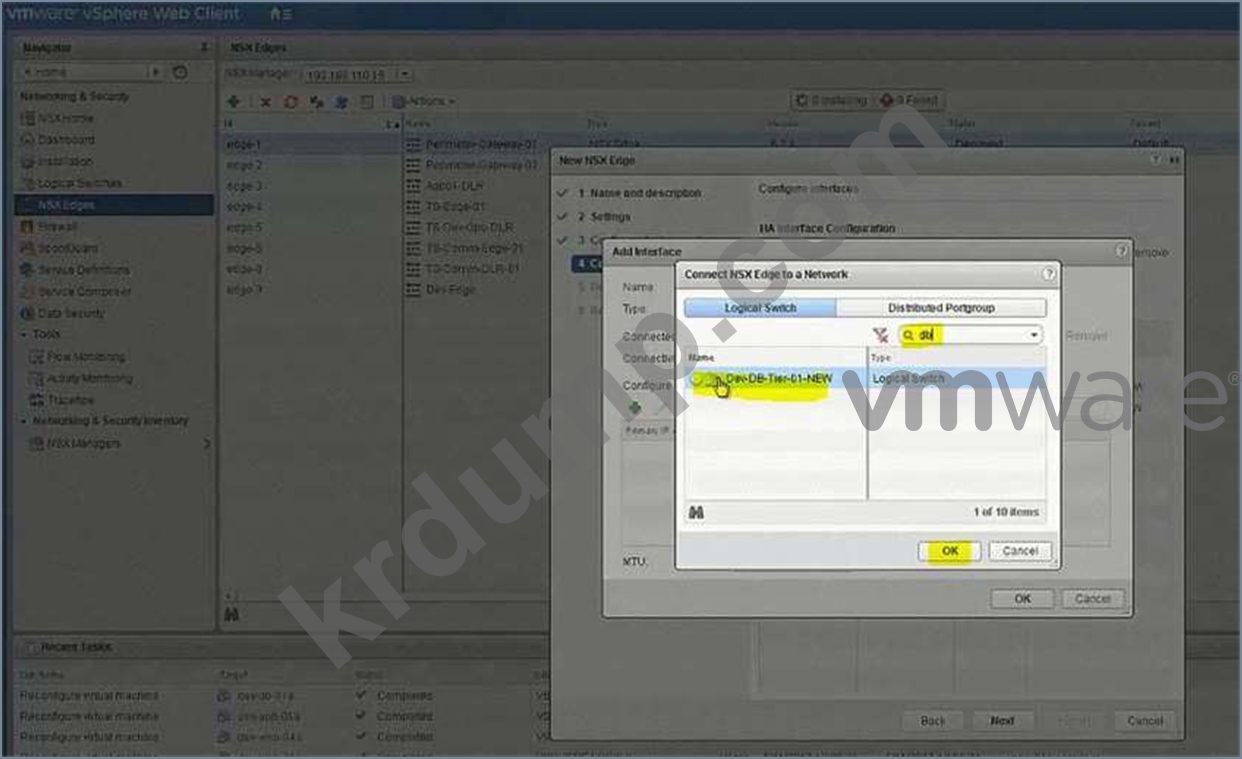This screenshot has height=759, width=1242.
Task: Sort the network list by Name column
Action: pos(775,357)
